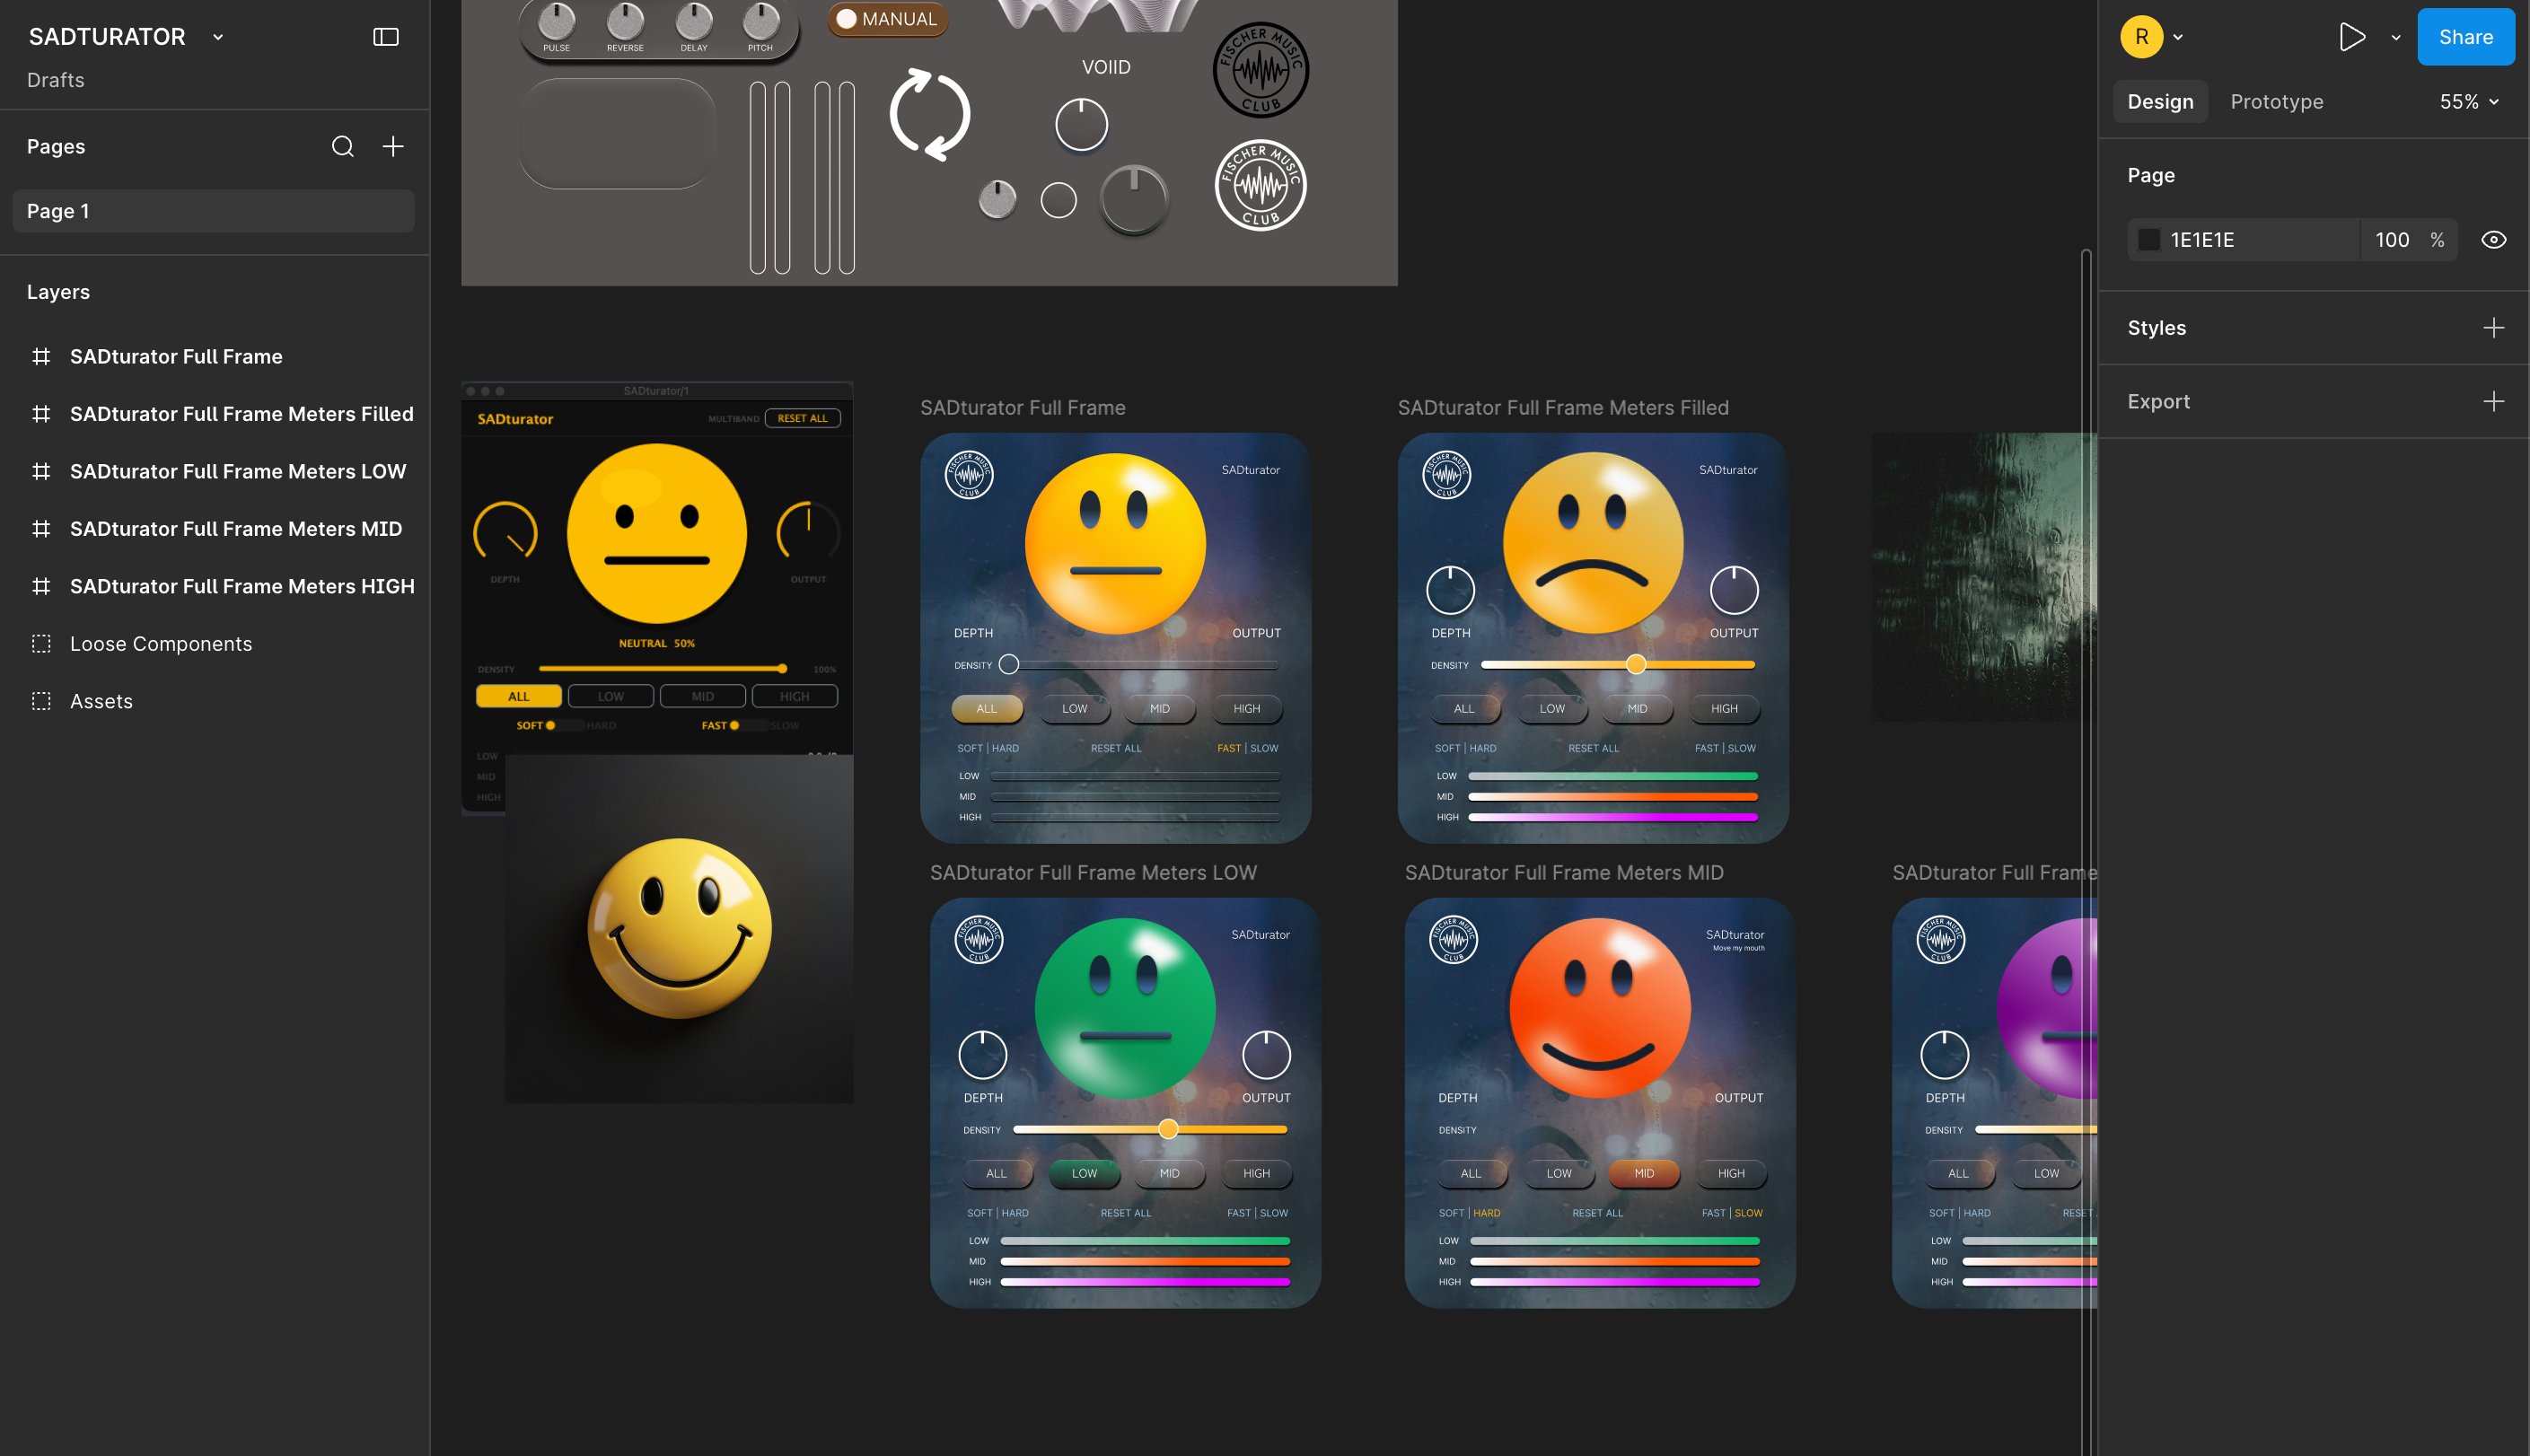Screen dimensions: 2530x1456
Task: Select the Loose Components layer
Action: click(x=160, y=644)
